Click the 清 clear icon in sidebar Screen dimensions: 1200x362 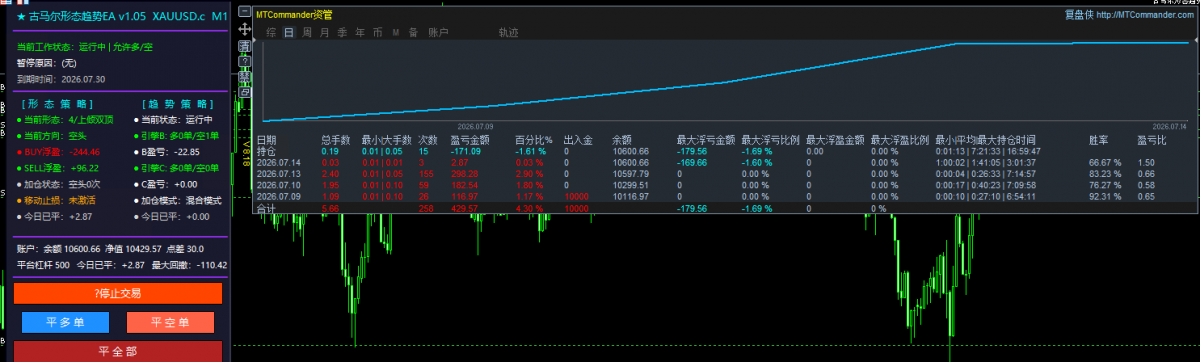(x=244, y=46)
